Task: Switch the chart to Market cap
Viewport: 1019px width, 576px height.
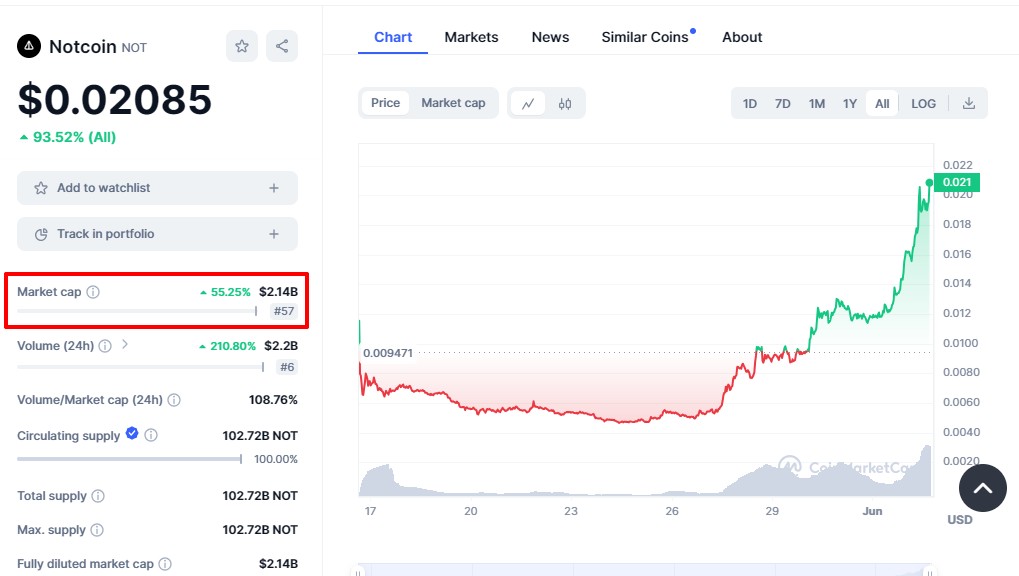Action: (x=453, y=103)
